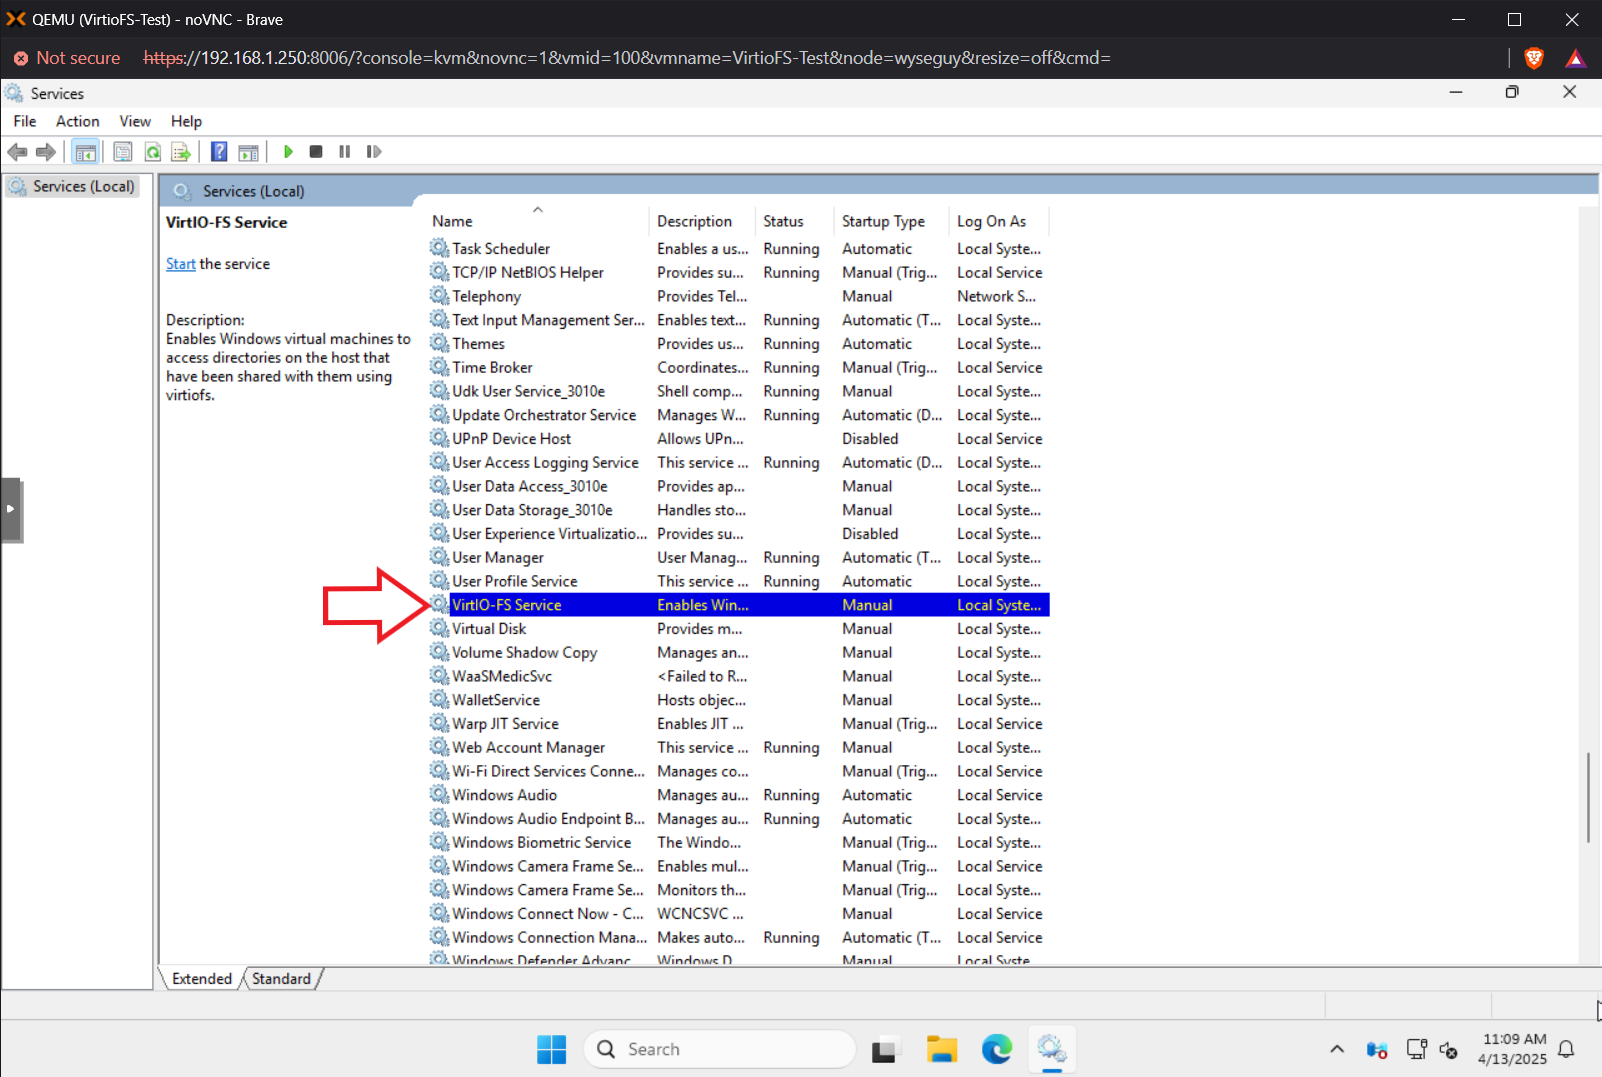Viewport: 1602px width, 1077px height.
Task: Select the Virtual Disk service
Action: [x=739, y=629]
